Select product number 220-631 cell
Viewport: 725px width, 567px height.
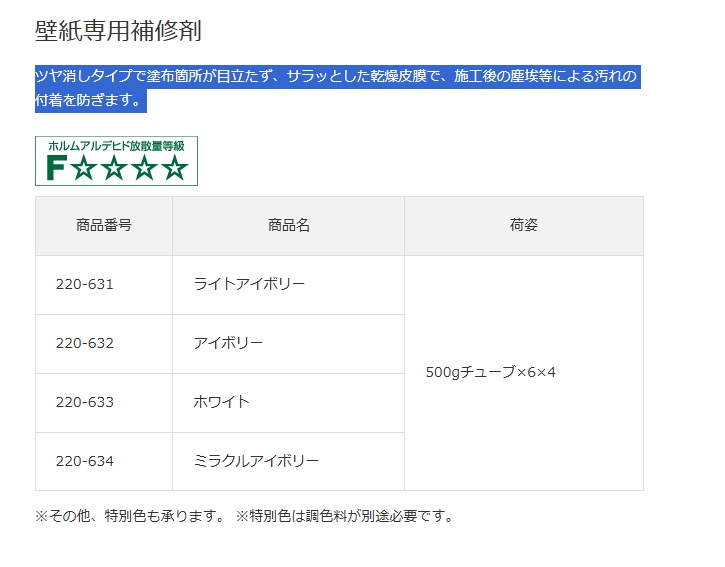point(85,284)
